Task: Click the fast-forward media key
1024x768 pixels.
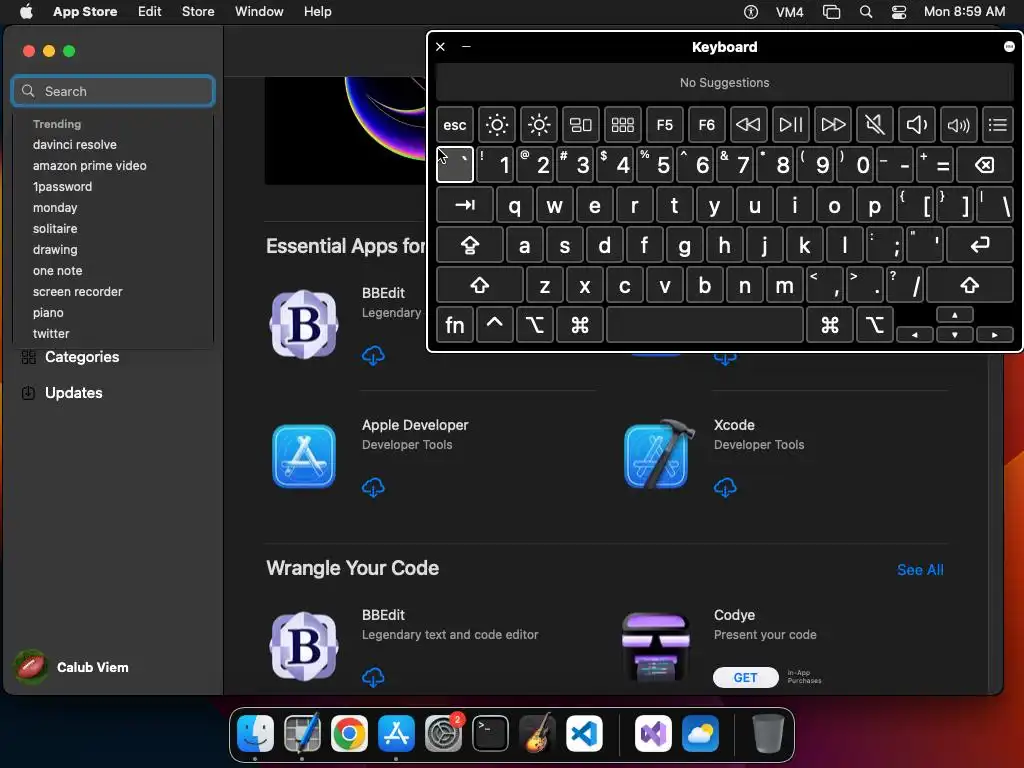Action: [833, 125]
